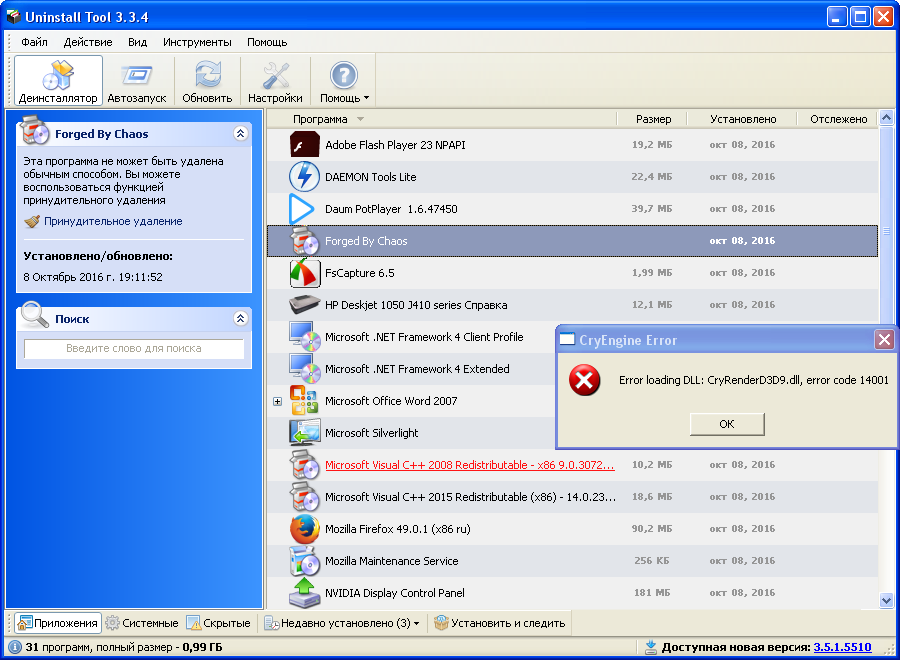Click the Daum PotPlayer icon
The image size is (900, 660).
302,209
